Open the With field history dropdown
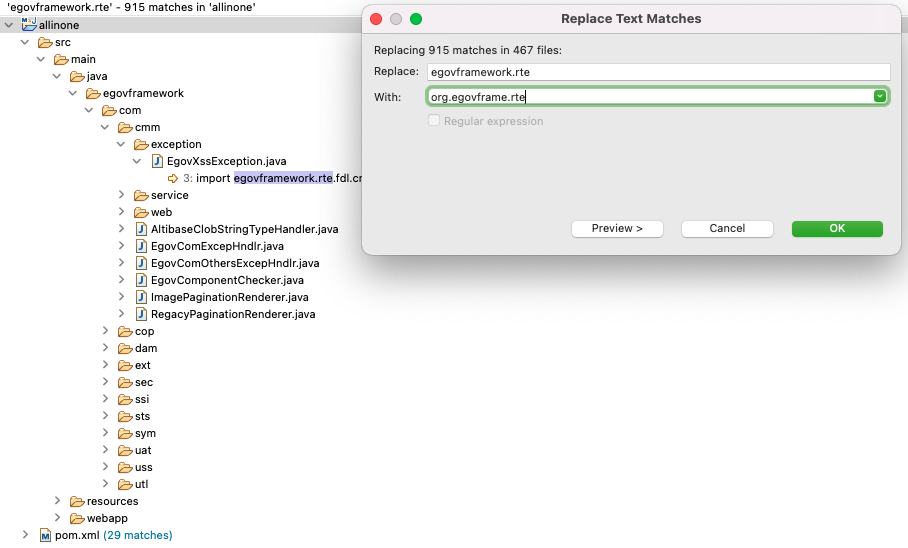 pyautogui.click(x=879, y=96)
